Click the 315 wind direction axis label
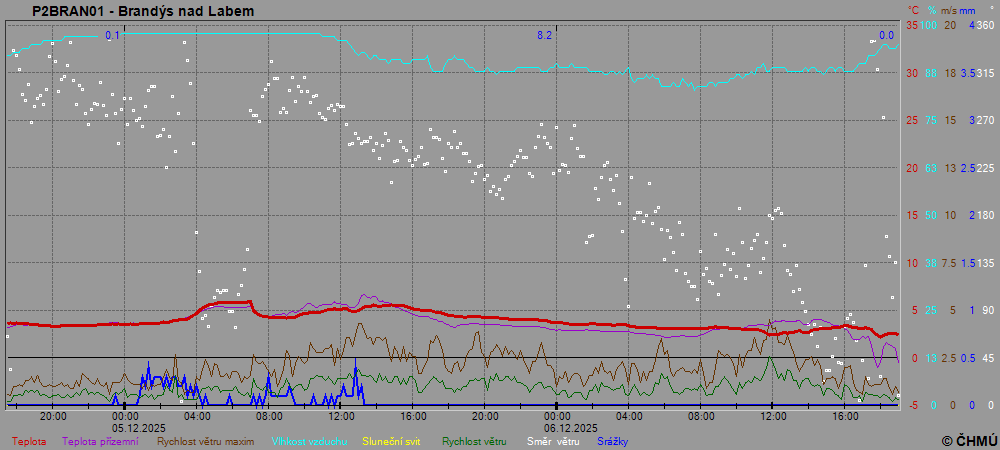The height and width of the screenshot is (450, 1000). (x=985, y=73)
